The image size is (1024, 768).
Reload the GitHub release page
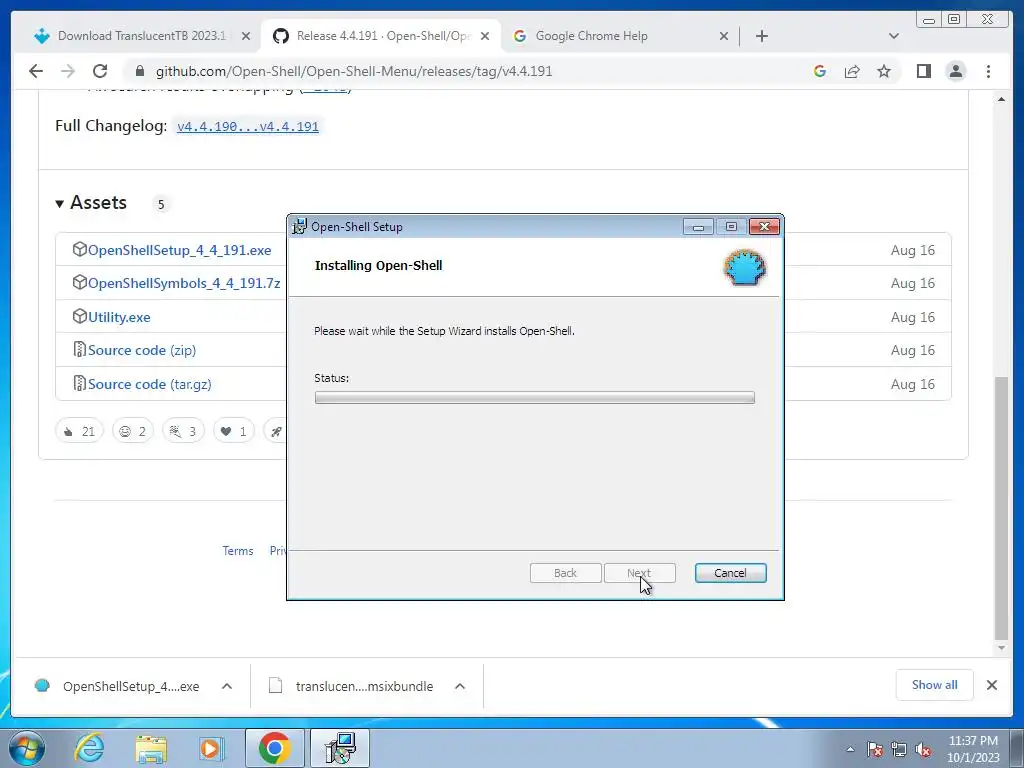(x=100, y=71)
